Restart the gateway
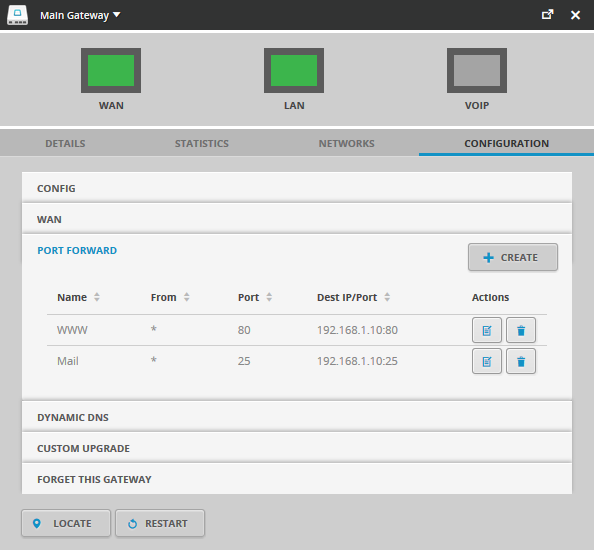 pyautogui.click(x=160, y=523)
